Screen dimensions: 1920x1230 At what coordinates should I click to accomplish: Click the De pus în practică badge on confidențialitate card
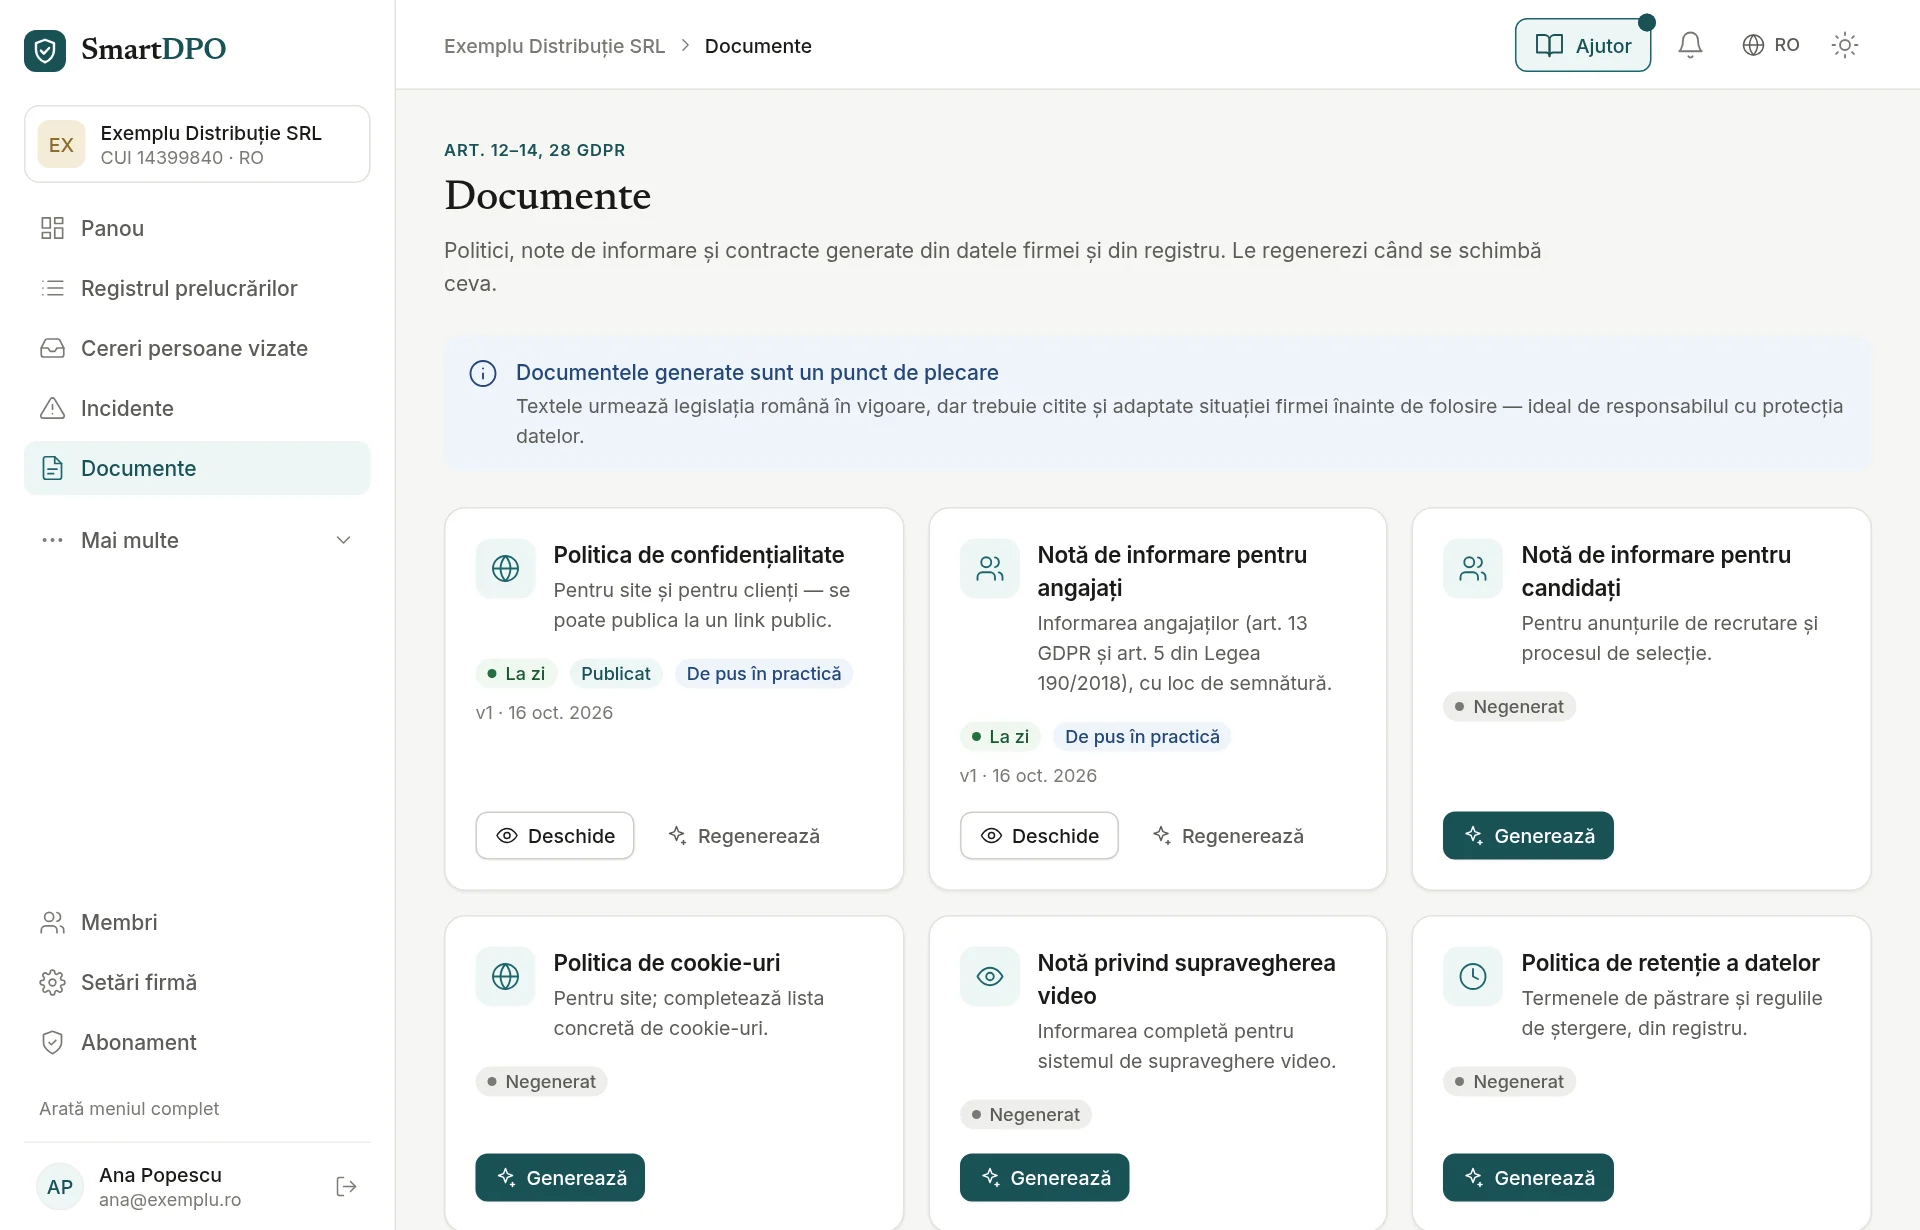(764, 674)
